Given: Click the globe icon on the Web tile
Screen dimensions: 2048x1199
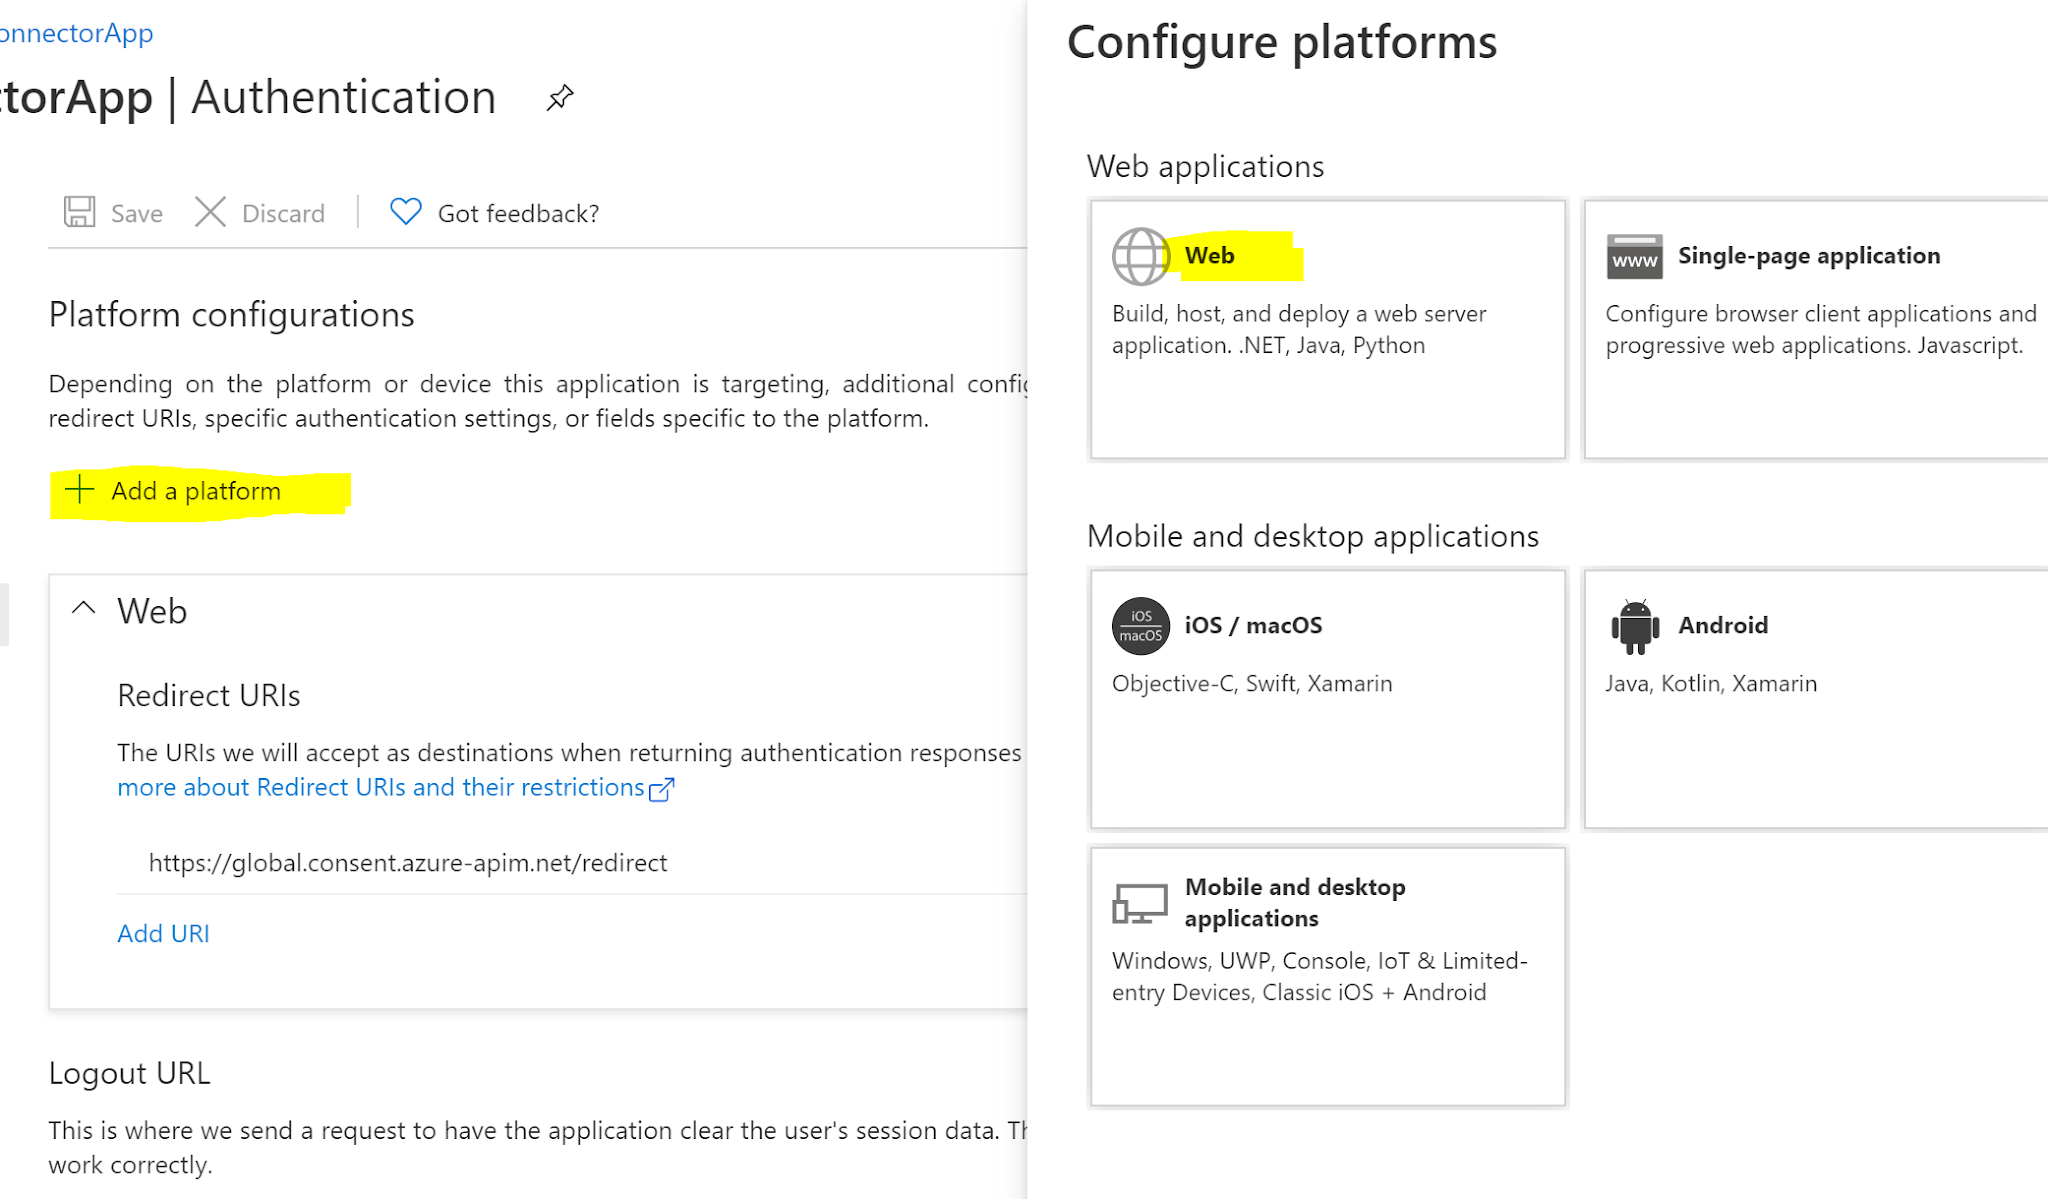Looking at the screenshot, I should pos(1141,255).
